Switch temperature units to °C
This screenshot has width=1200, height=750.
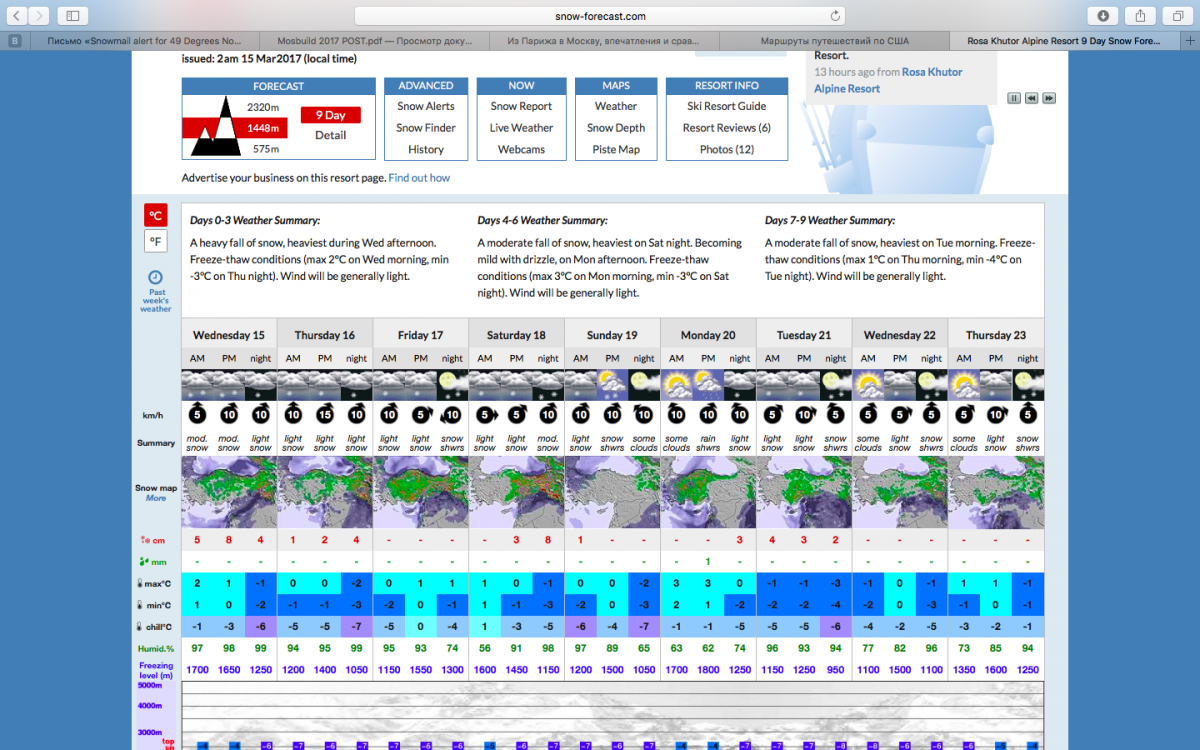pyautogui.click(x=155, y=215)
